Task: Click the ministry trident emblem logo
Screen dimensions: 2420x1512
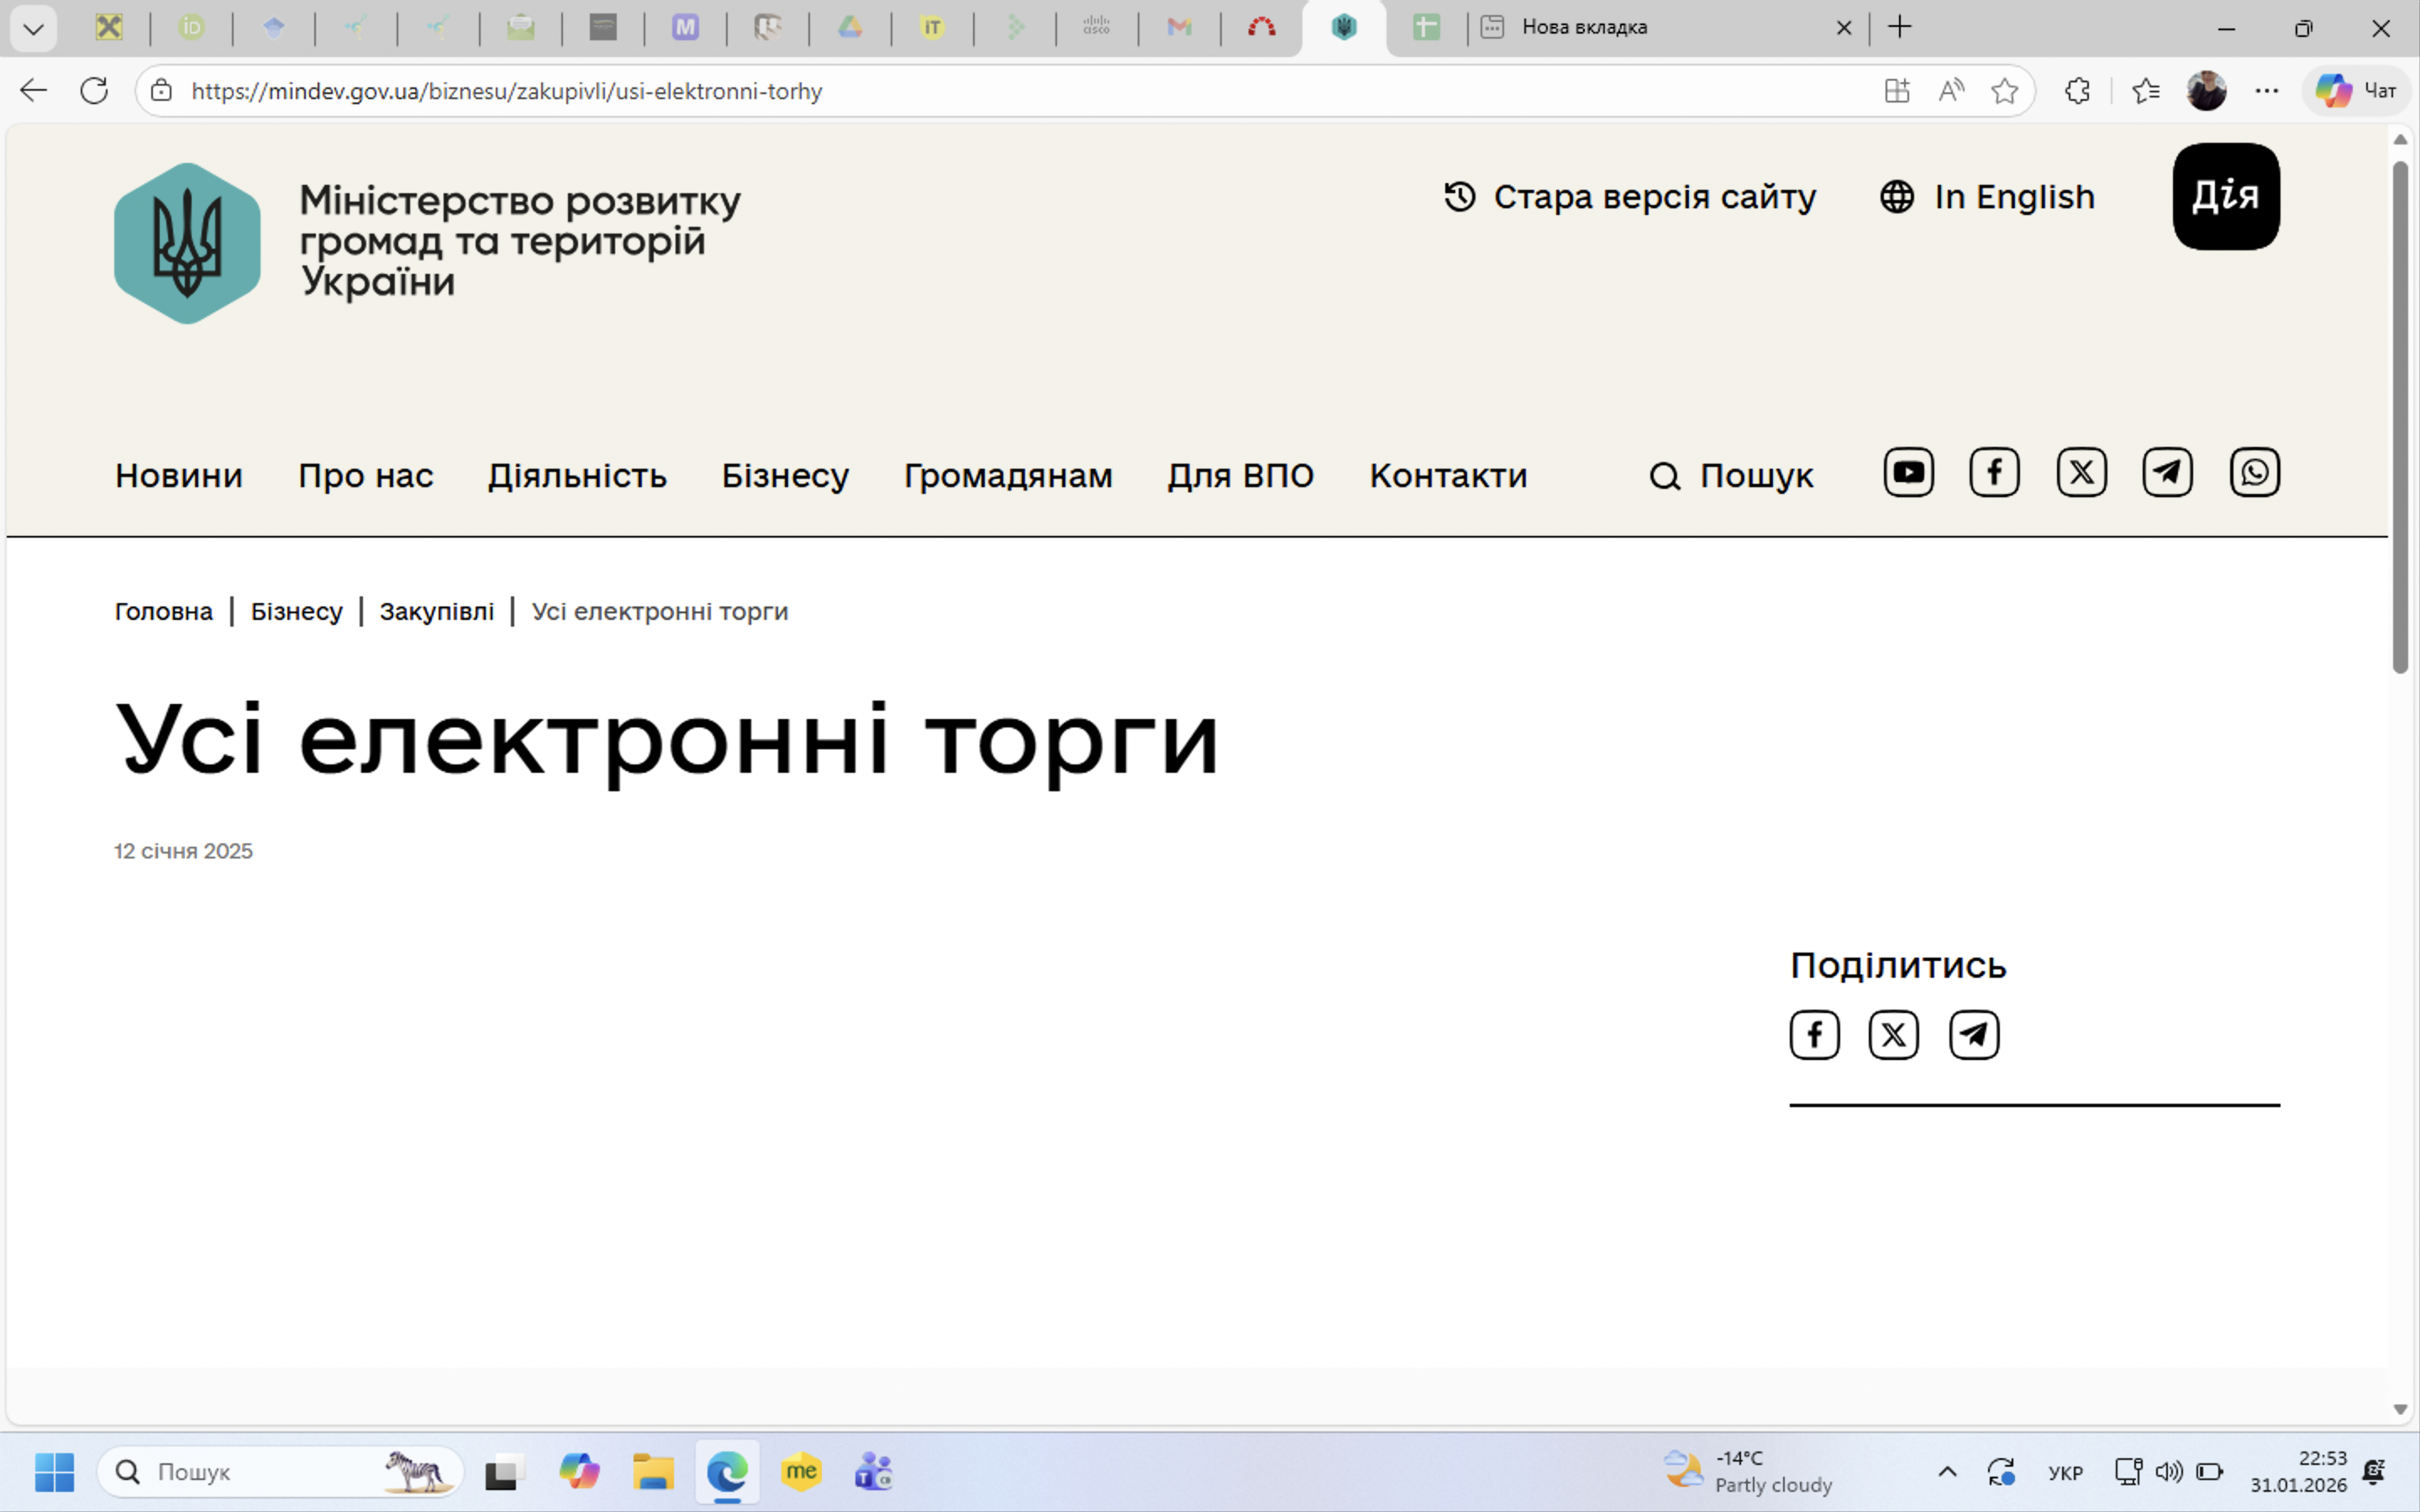Action: (187, 243)
